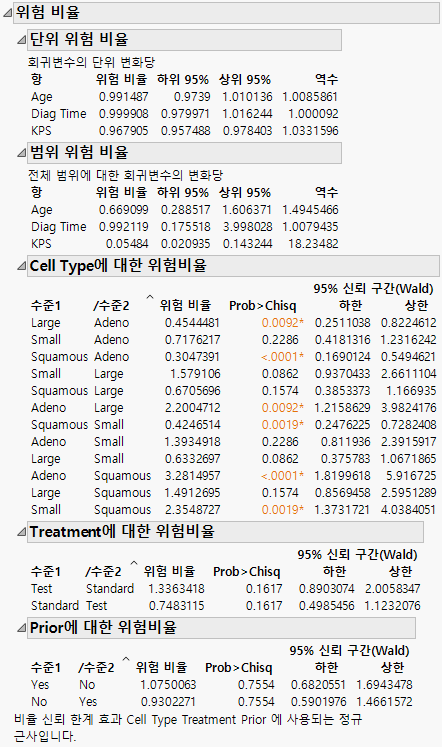Image resolution: width=442 pixels, height=747 pixels.
Task: Click range Diag Time upper 3.998028
Action: pyautogui.click(x=247, y=227)
